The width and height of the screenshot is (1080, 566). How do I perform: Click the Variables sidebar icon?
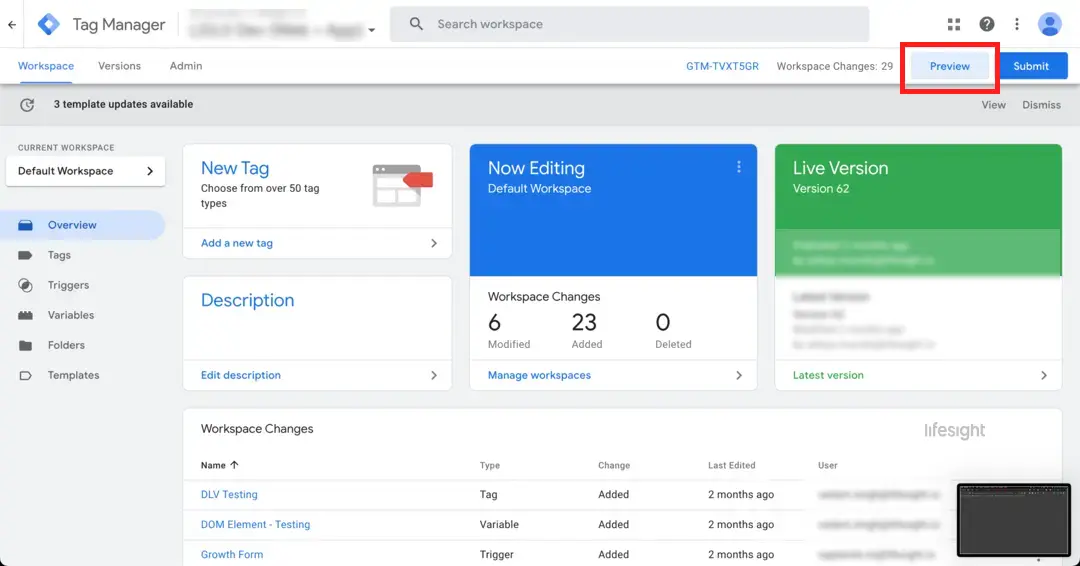pyautogui.click(x=25, y=315)
